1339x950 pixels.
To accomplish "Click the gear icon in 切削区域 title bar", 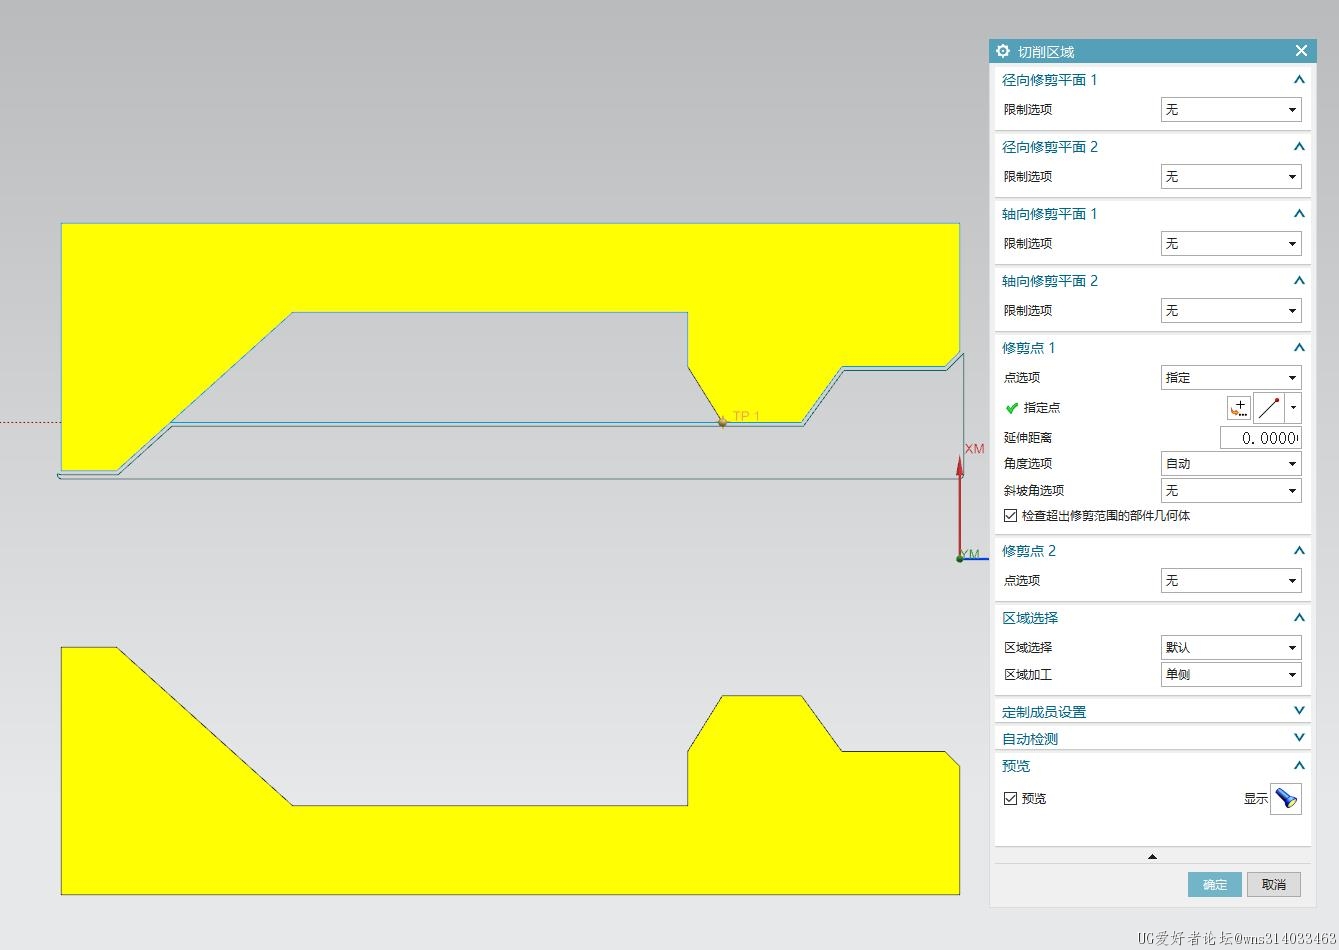I will (x=1003, y=51).
